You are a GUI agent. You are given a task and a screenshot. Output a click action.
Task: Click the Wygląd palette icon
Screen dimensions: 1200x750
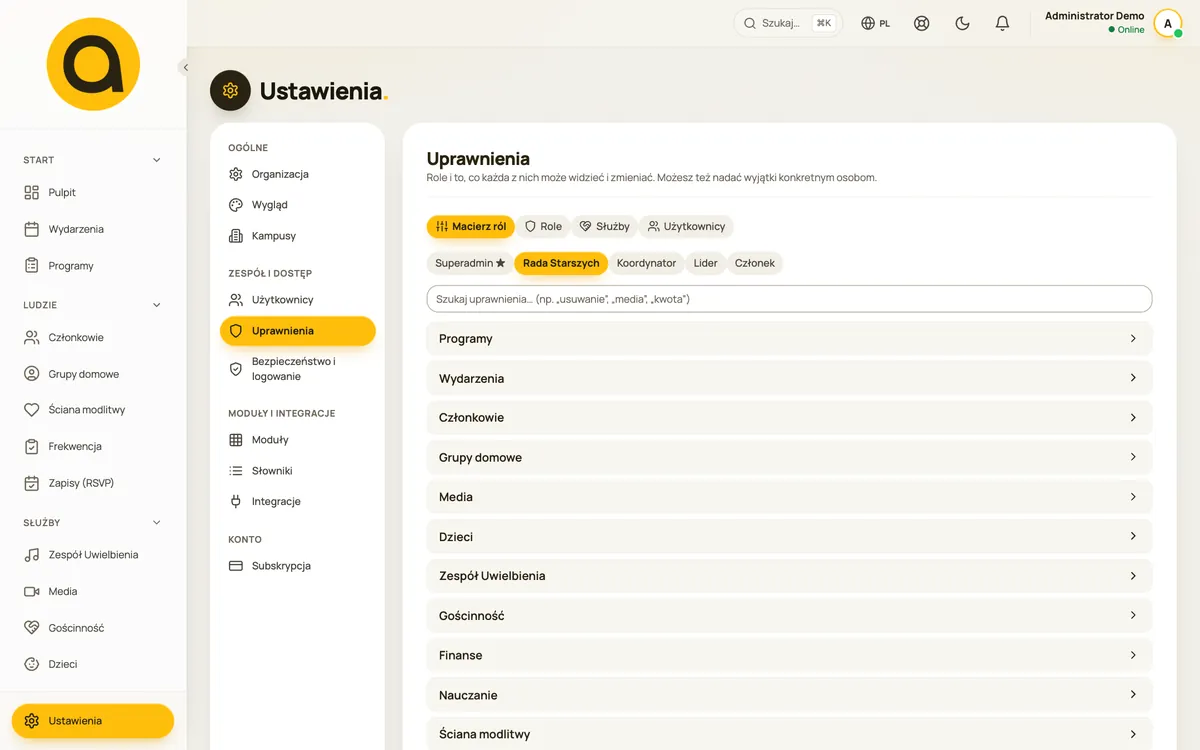236,205
